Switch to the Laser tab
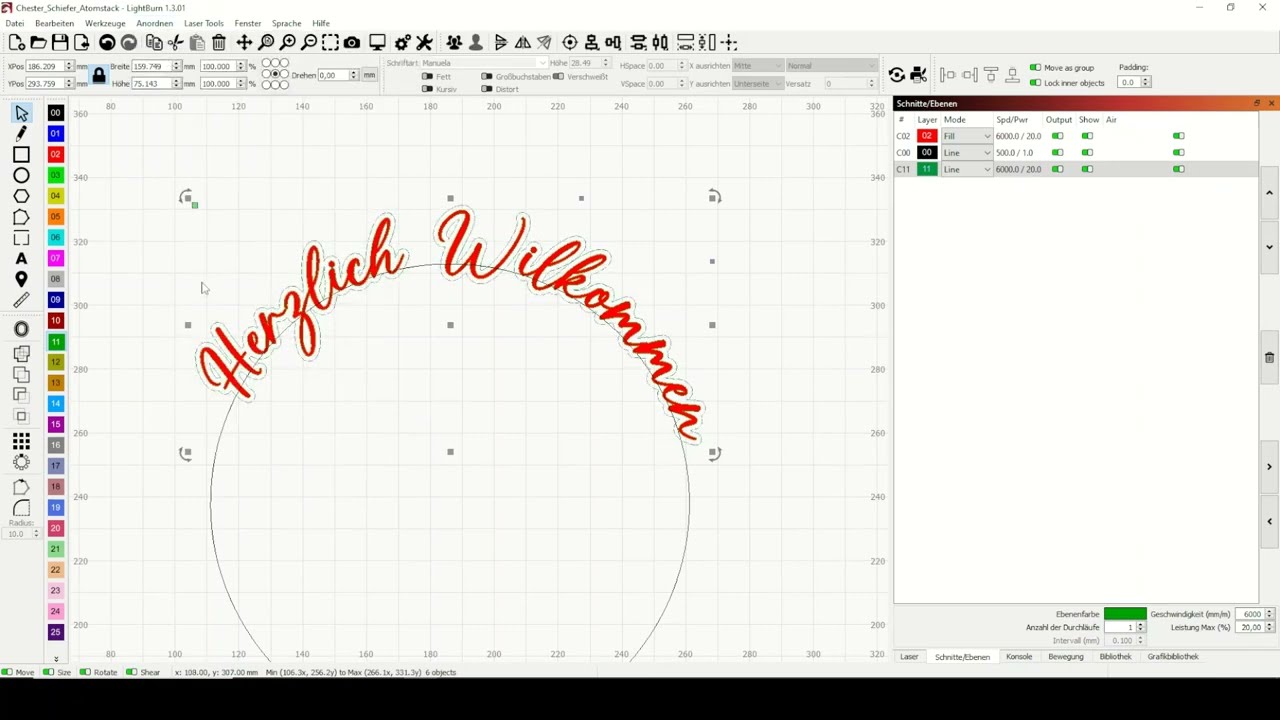This screenshot has width=1280, height=720. point(909,657)
